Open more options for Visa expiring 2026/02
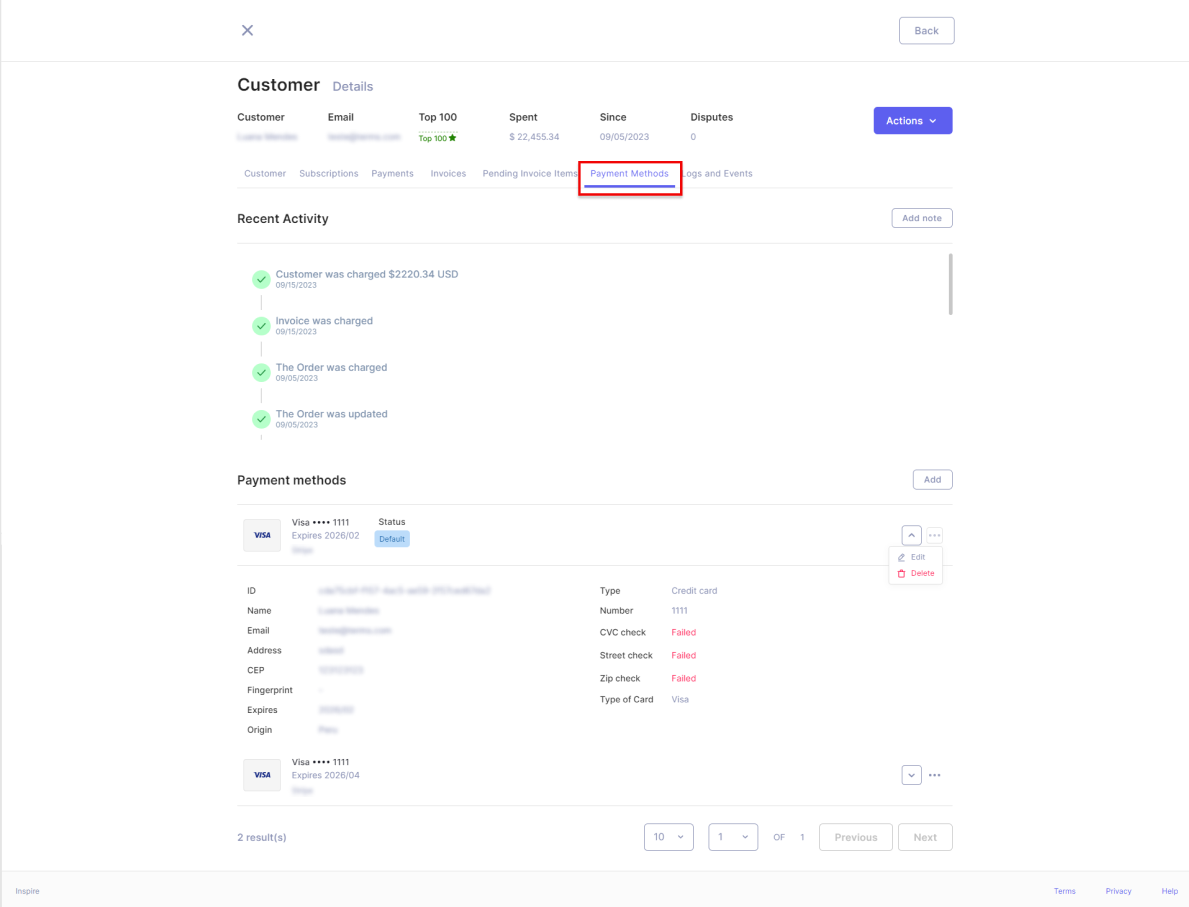The width and height of the screenshot is (1189, 907). click(x=934, y=535)
